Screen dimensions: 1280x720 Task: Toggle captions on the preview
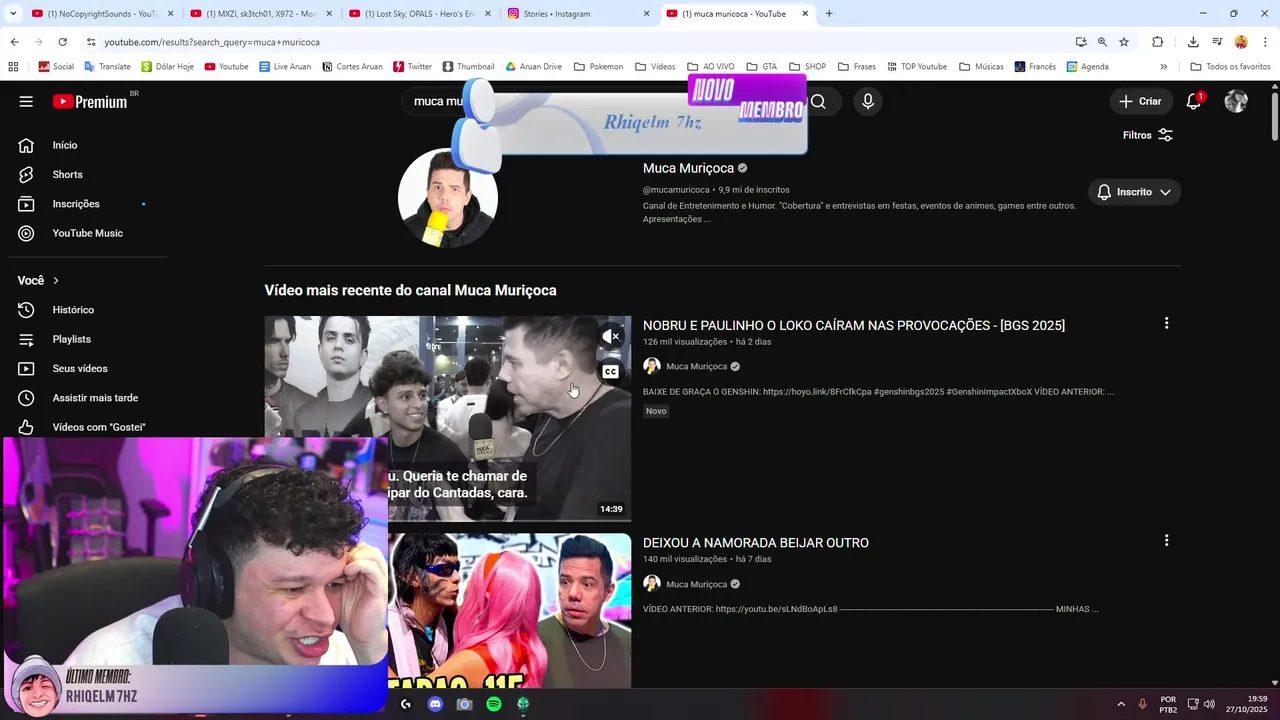pyautogui.click(x=610, y=371)
